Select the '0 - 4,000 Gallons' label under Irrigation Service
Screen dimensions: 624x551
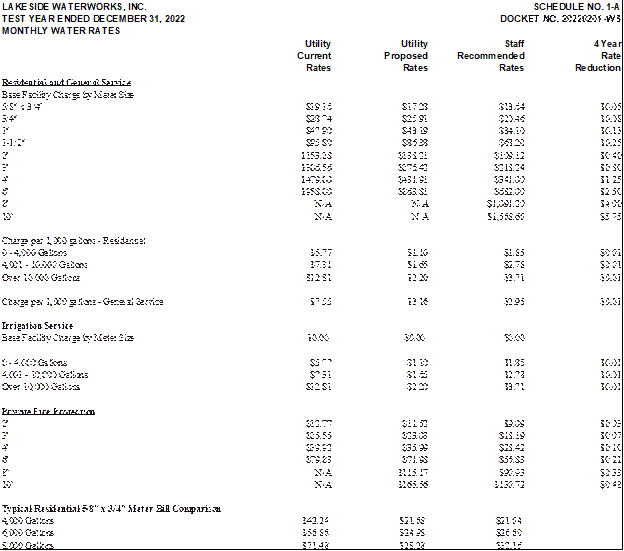tap(34, 362)
